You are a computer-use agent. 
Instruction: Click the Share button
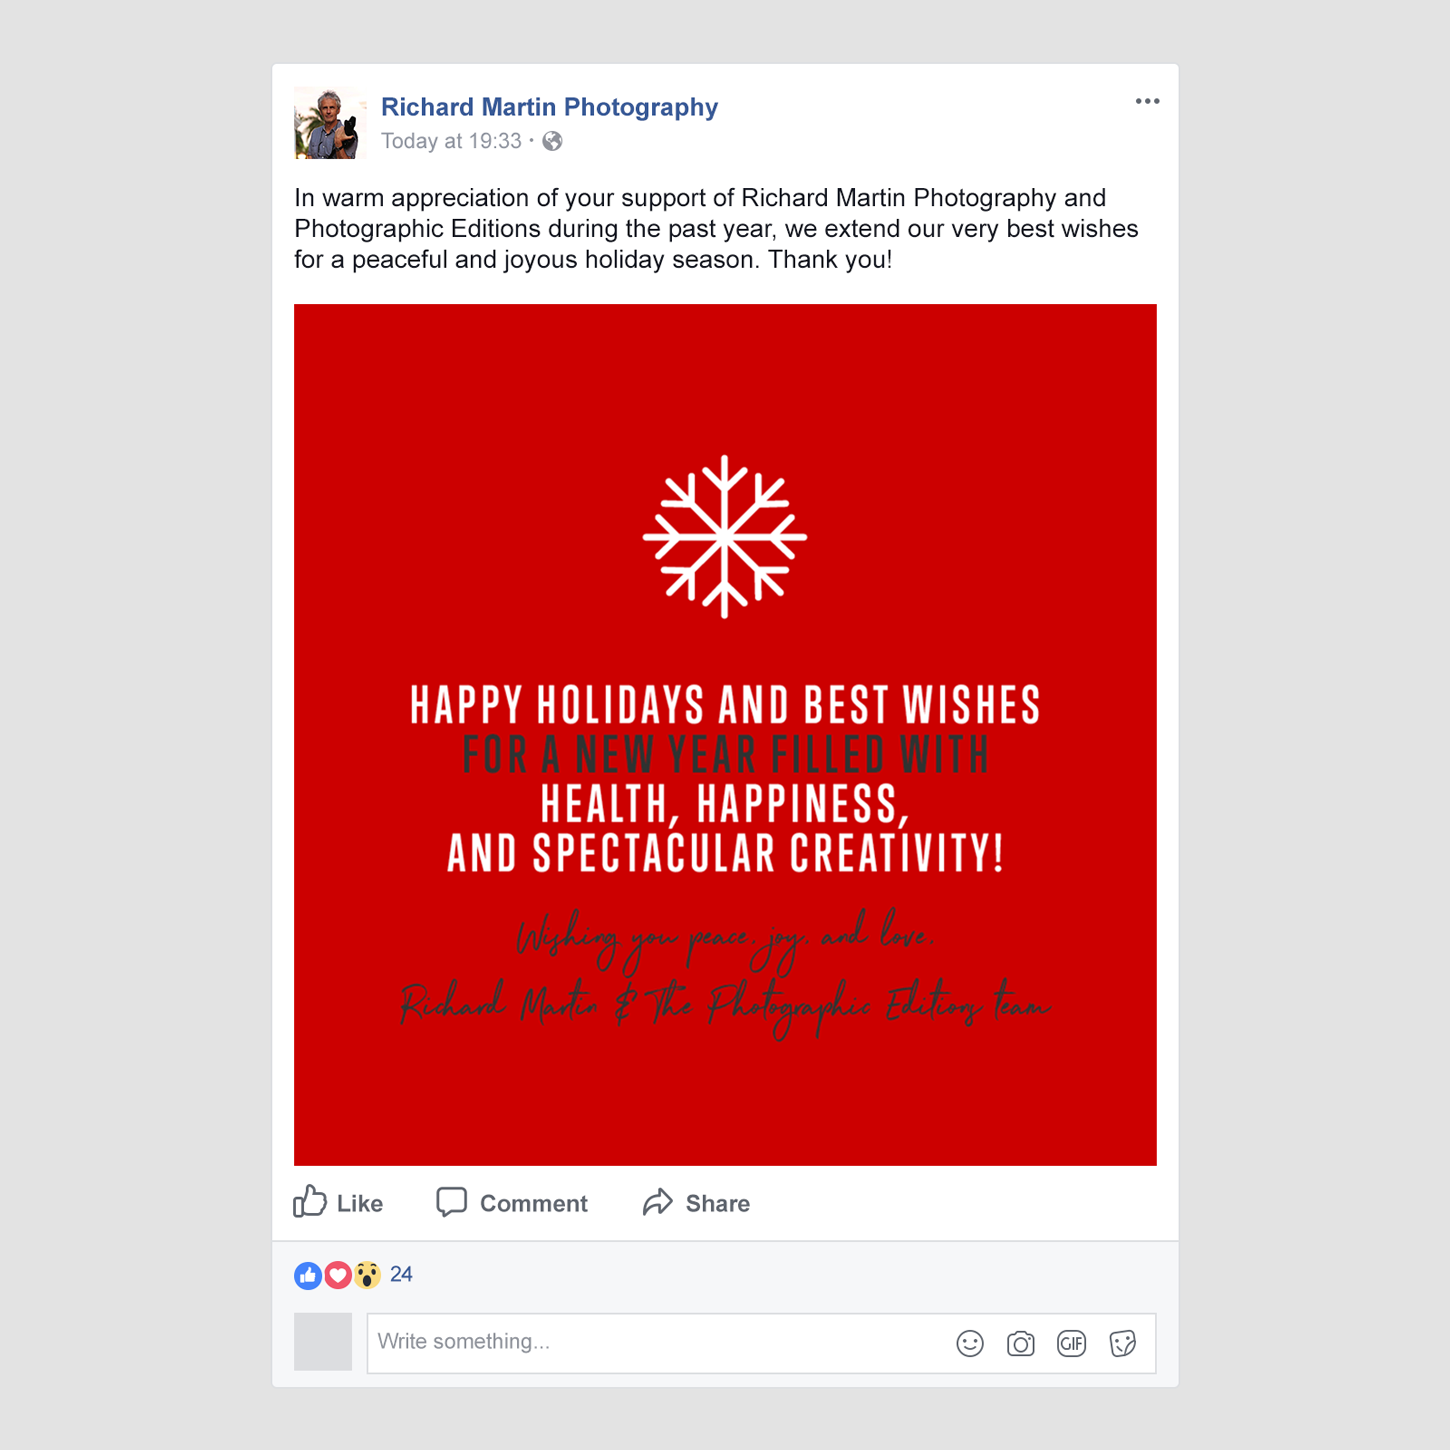click(x=696, y=1202)
